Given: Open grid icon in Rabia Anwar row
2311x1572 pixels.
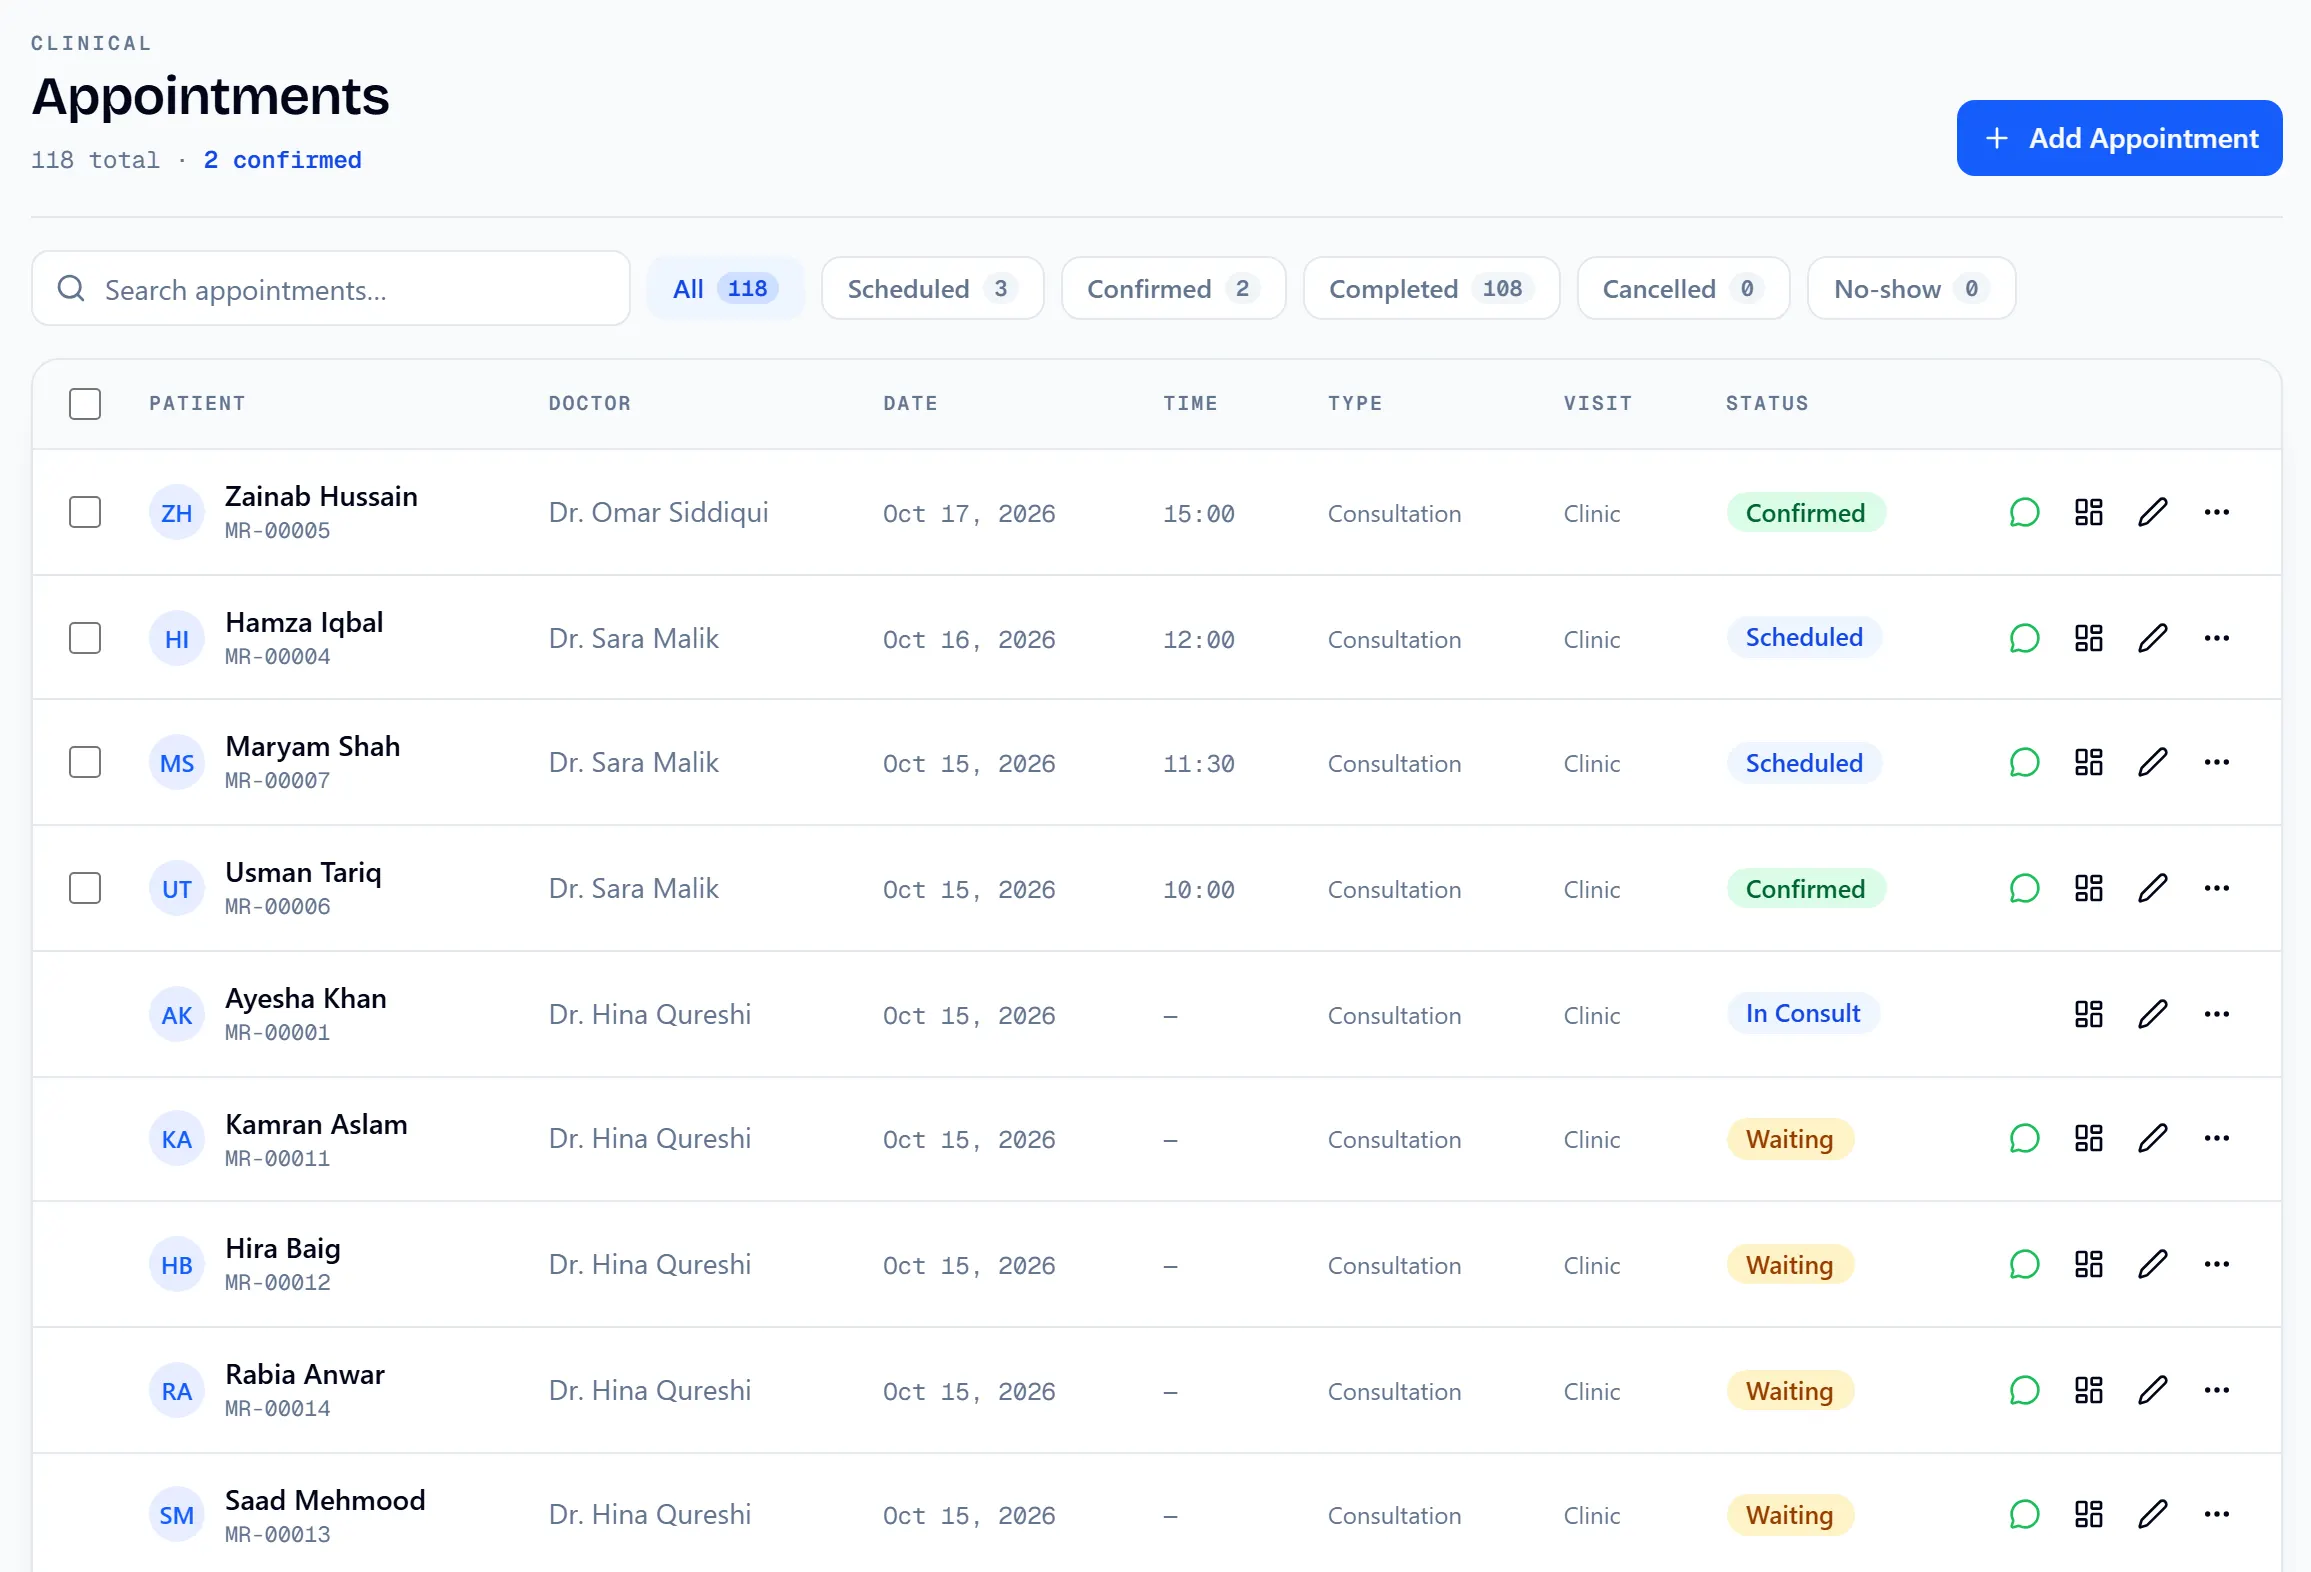Looking at the screenshot, I should (2088, 1390).
